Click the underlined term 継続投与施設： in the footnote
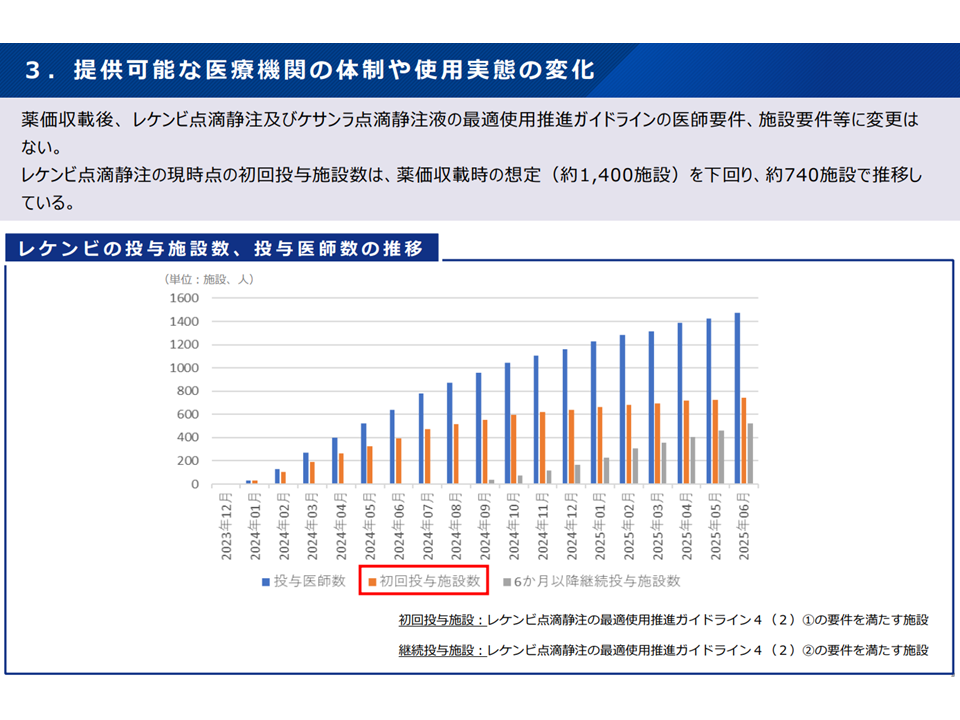The image size is (960, 720). 443,650
